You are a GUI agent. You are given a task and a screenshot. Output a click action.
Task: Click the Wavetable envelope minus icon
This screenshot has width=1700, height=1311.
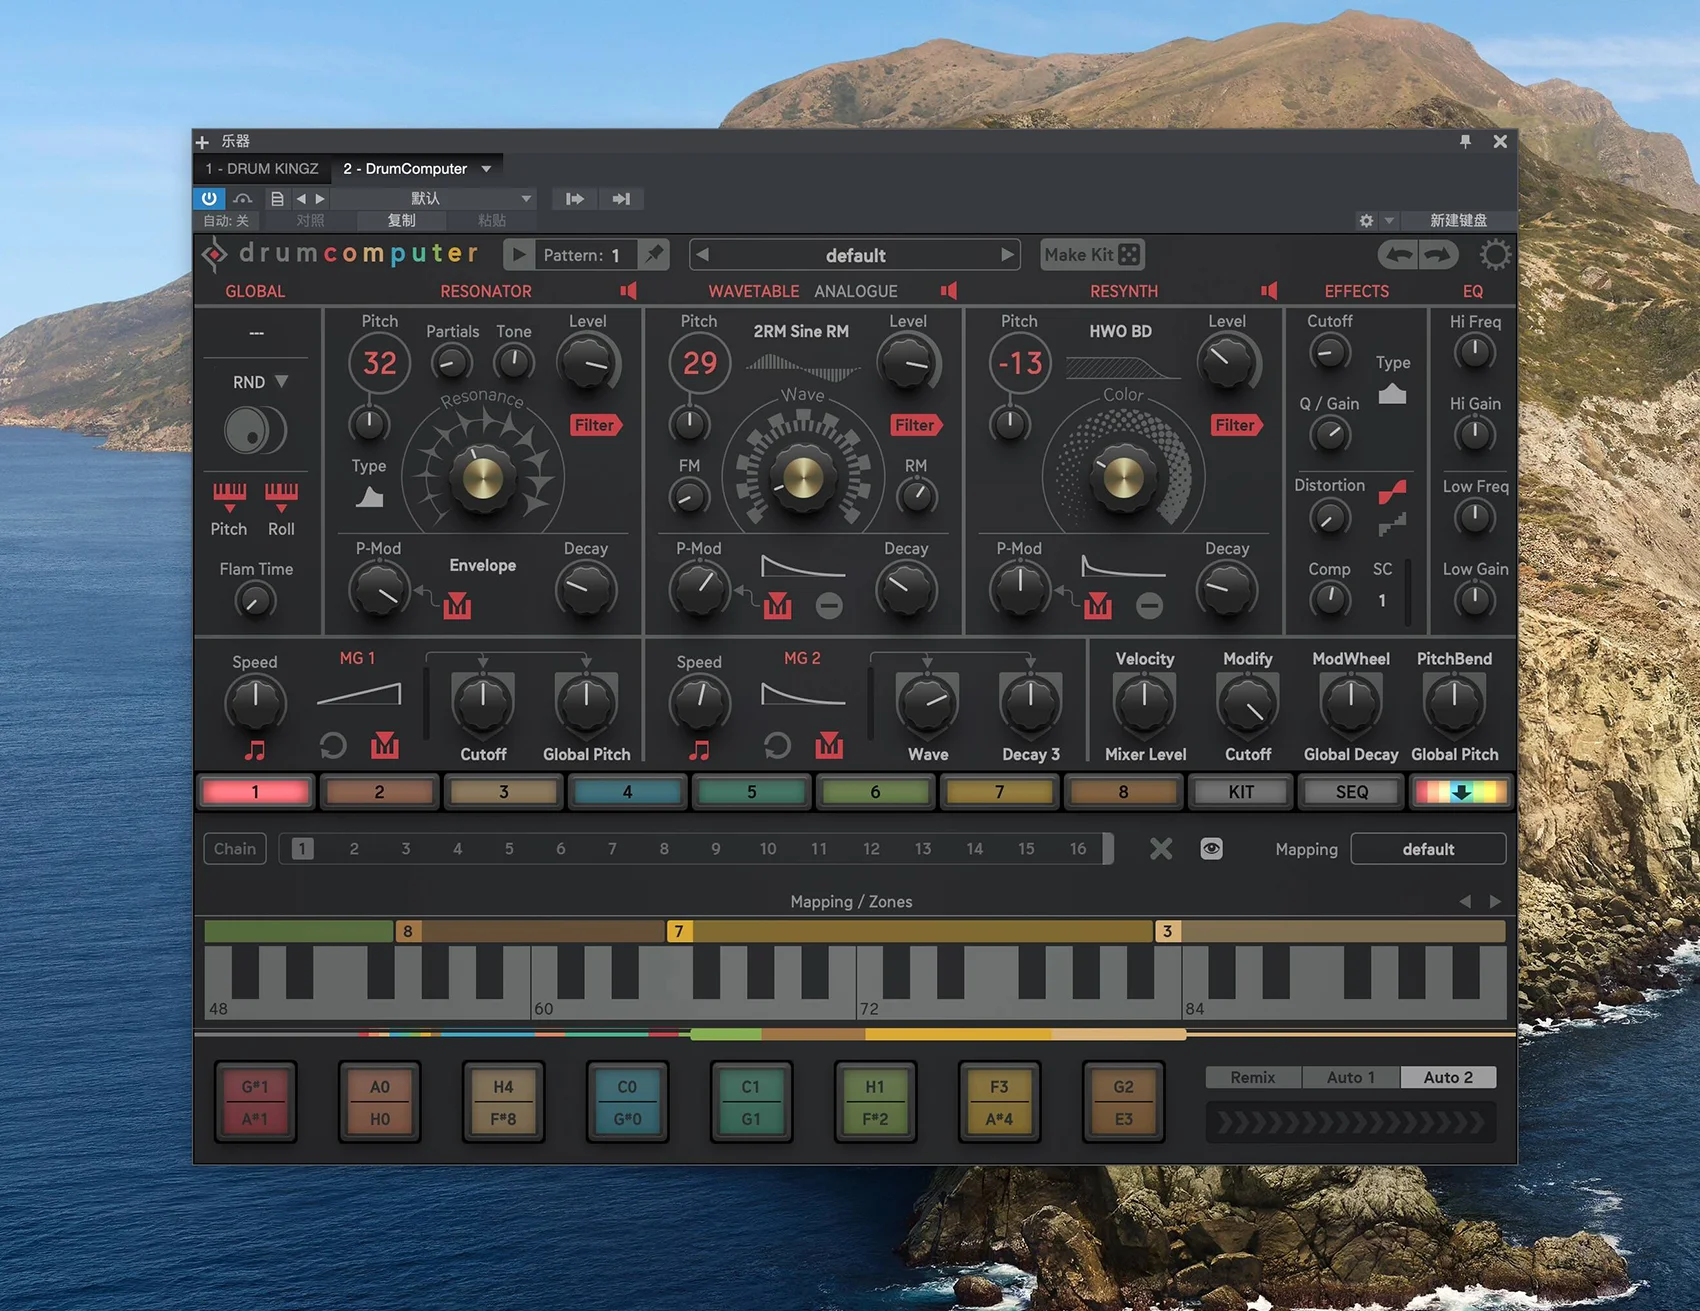tap(829, 605)
